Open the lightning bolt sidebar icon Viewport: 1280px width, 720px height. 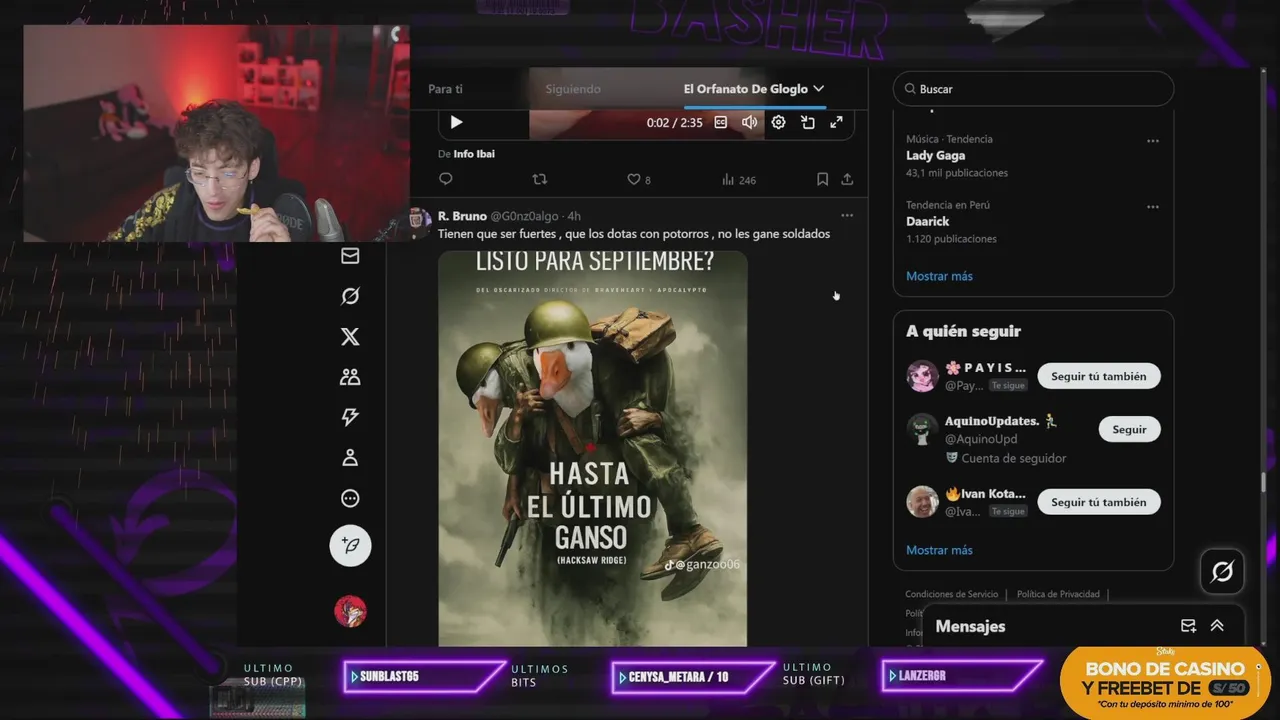[350, 417]
